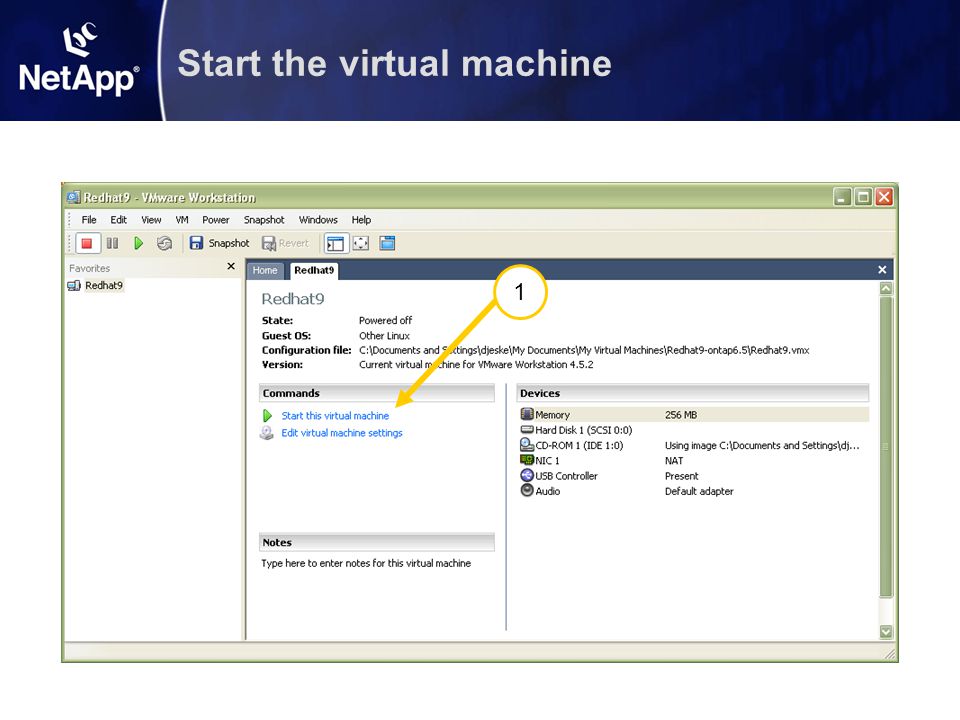Toggle the sidebar view toolbar icon
Image resolution: width=960 pixels, height=720 pixels.
point(336,244)
